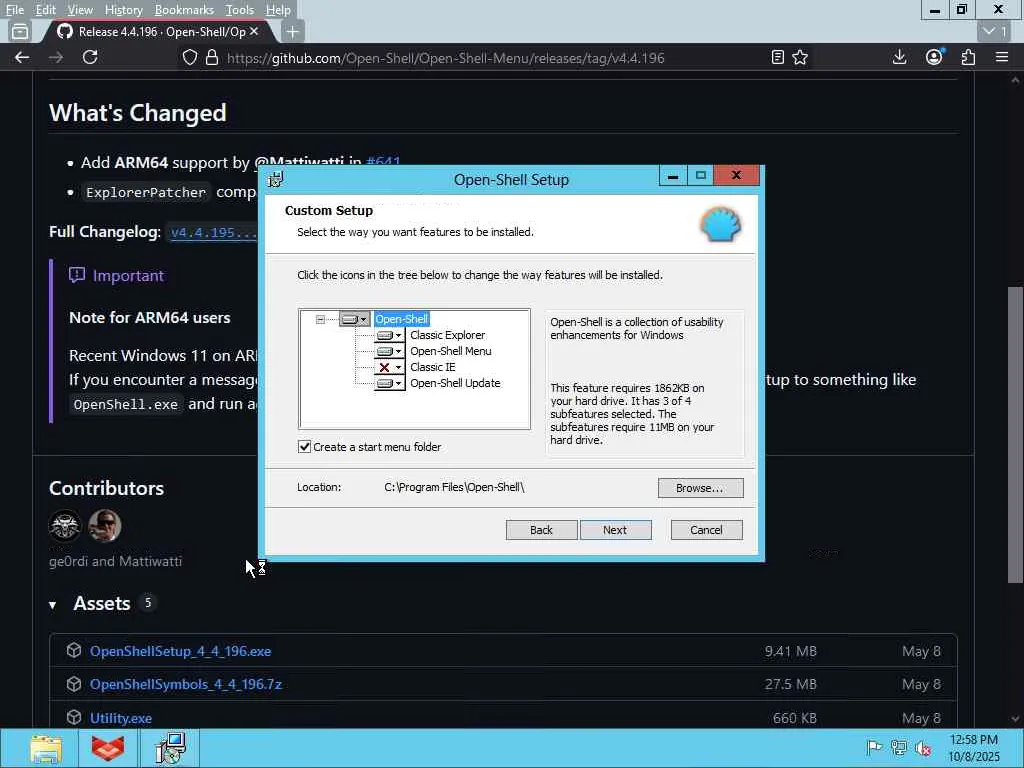Click the Browse... button
The height and width of the screenshot is (768, 1024).
700,488
